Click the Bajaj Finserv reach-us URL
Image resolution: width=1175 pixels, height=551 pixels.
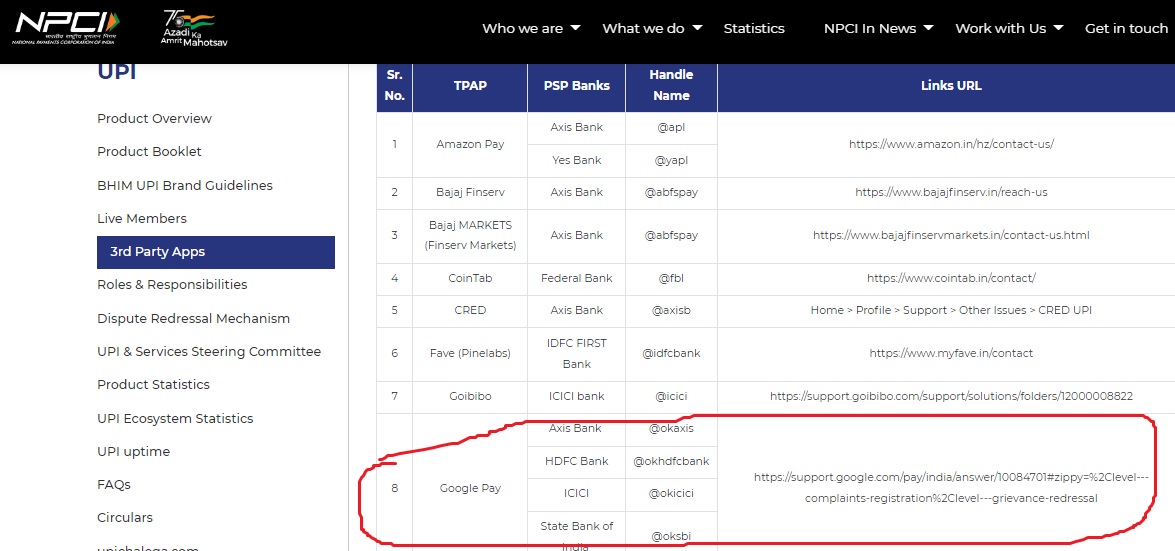[x=951, y=192]
